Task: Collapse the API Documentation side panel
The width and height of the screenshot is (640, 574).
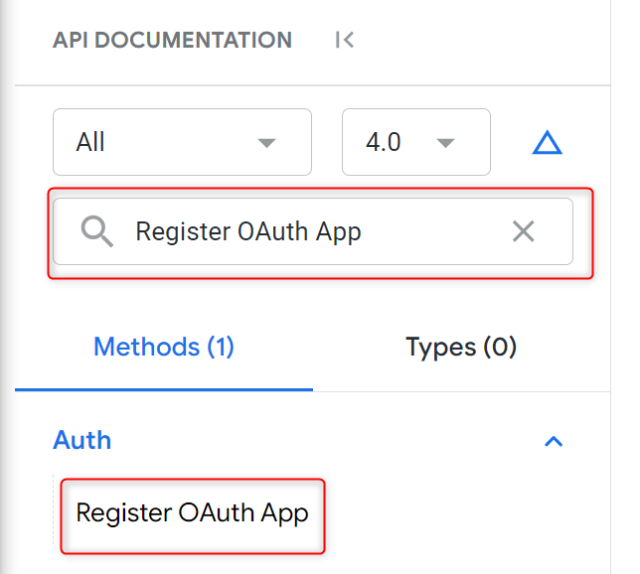Action: 345,40
